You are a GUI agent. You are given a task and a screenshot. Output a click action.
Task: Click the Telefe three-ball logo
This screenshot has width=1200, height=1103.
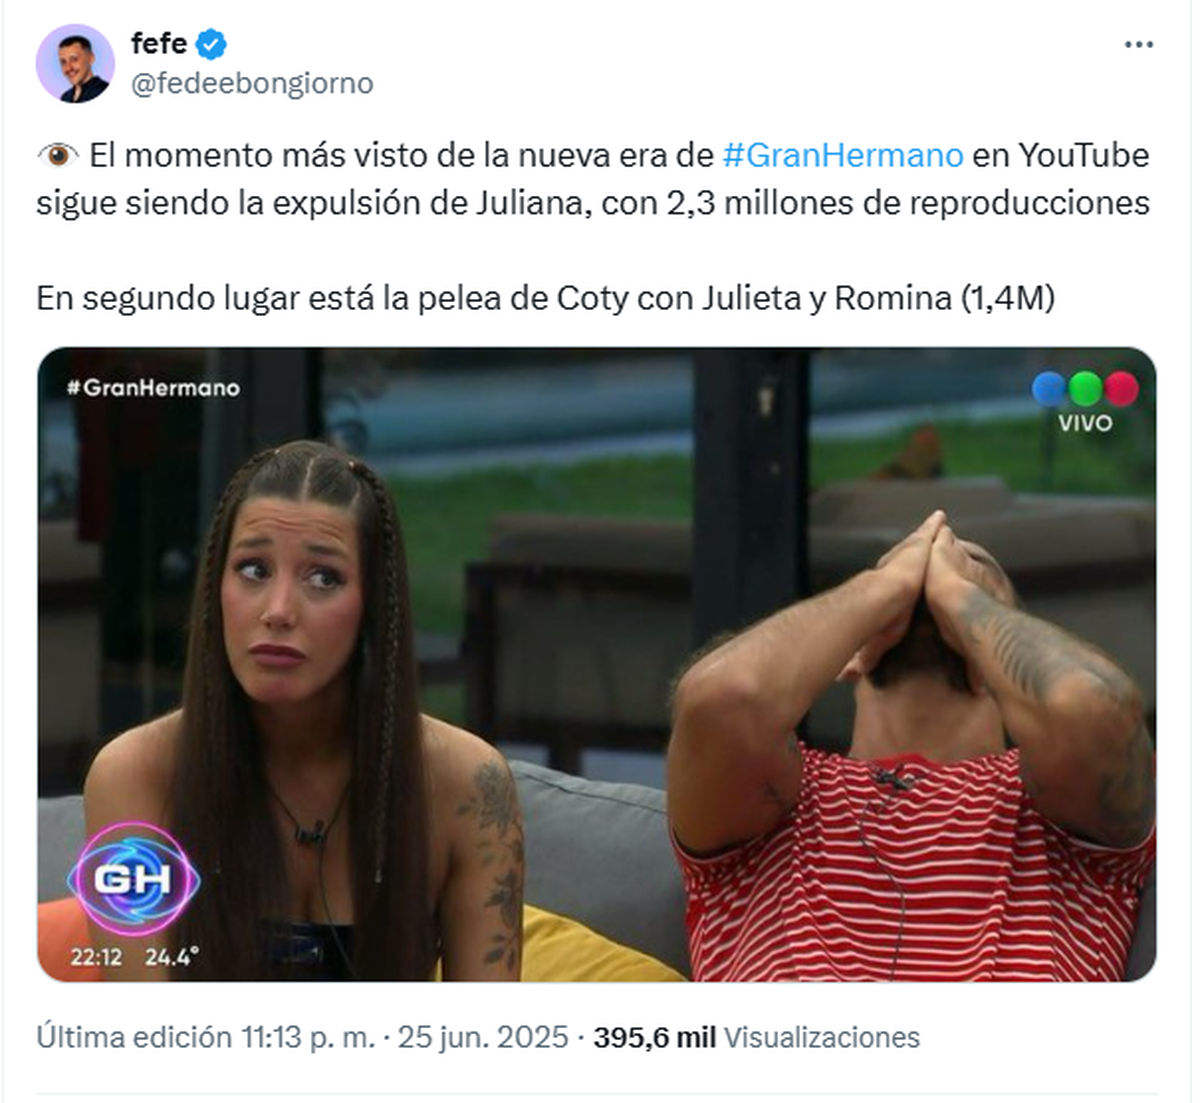click(1085, 388)
